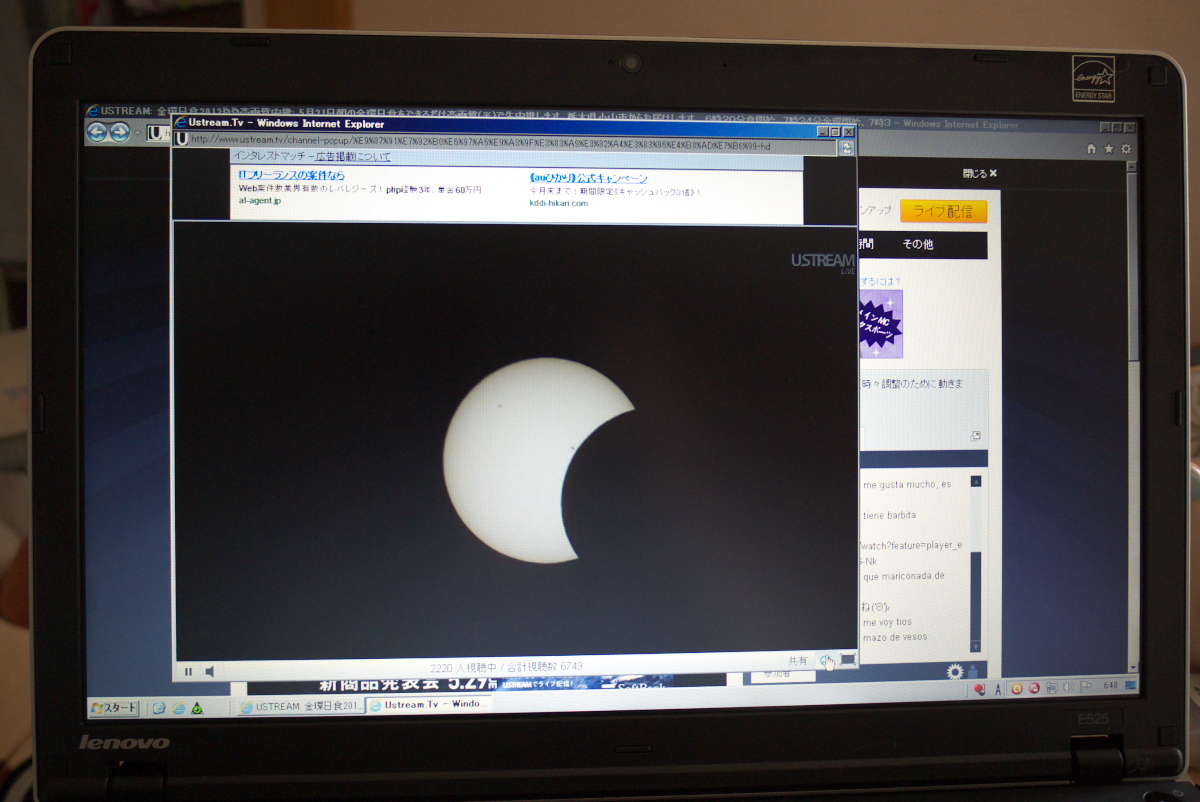Click the chat message 'me gusta mucho, es'
The height and width of the screenshot is (802, 1200).
[907, 484]
